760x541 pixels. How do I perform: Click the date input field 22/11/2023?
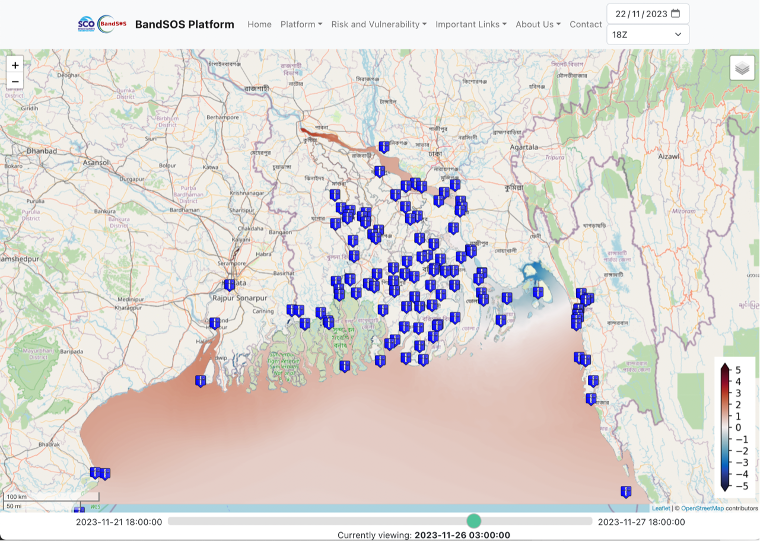[640, 14]
